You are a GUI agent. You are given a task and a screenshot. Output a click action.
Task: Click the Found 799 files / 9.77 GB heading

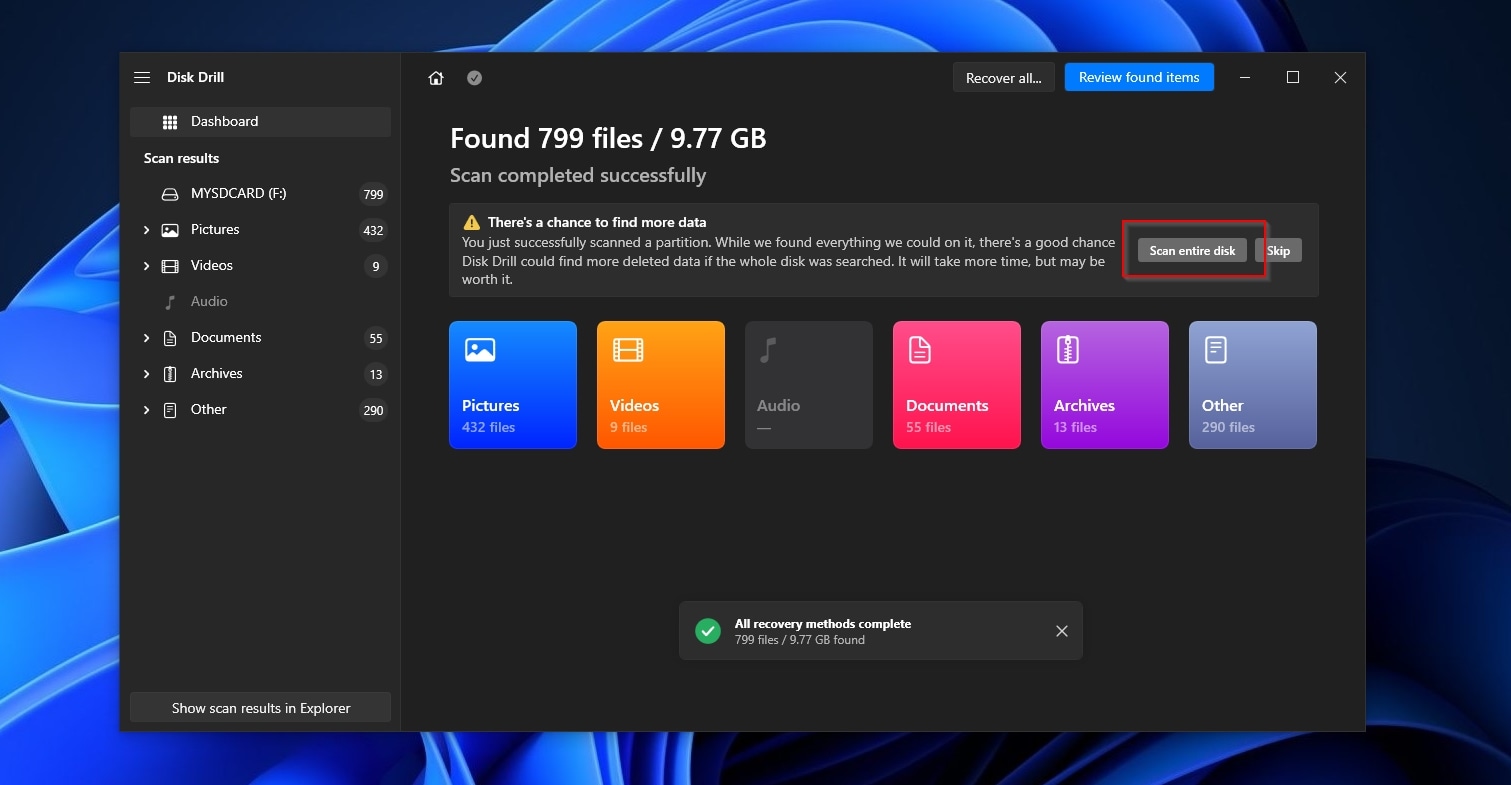click(x=608, y=138)
